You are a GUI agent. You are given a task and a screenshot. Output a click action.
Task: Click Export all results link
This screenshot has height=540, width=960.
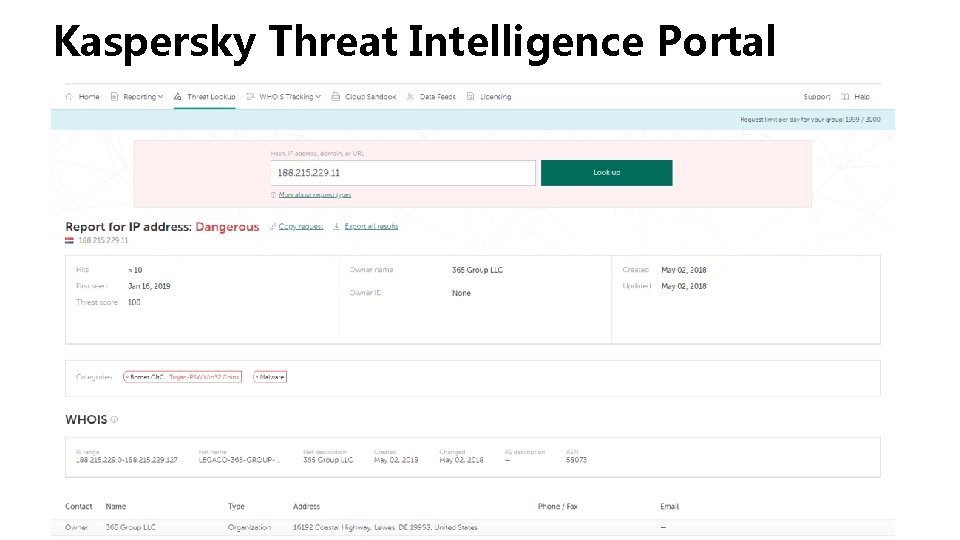pyautogui.click(x=371, y=227)
